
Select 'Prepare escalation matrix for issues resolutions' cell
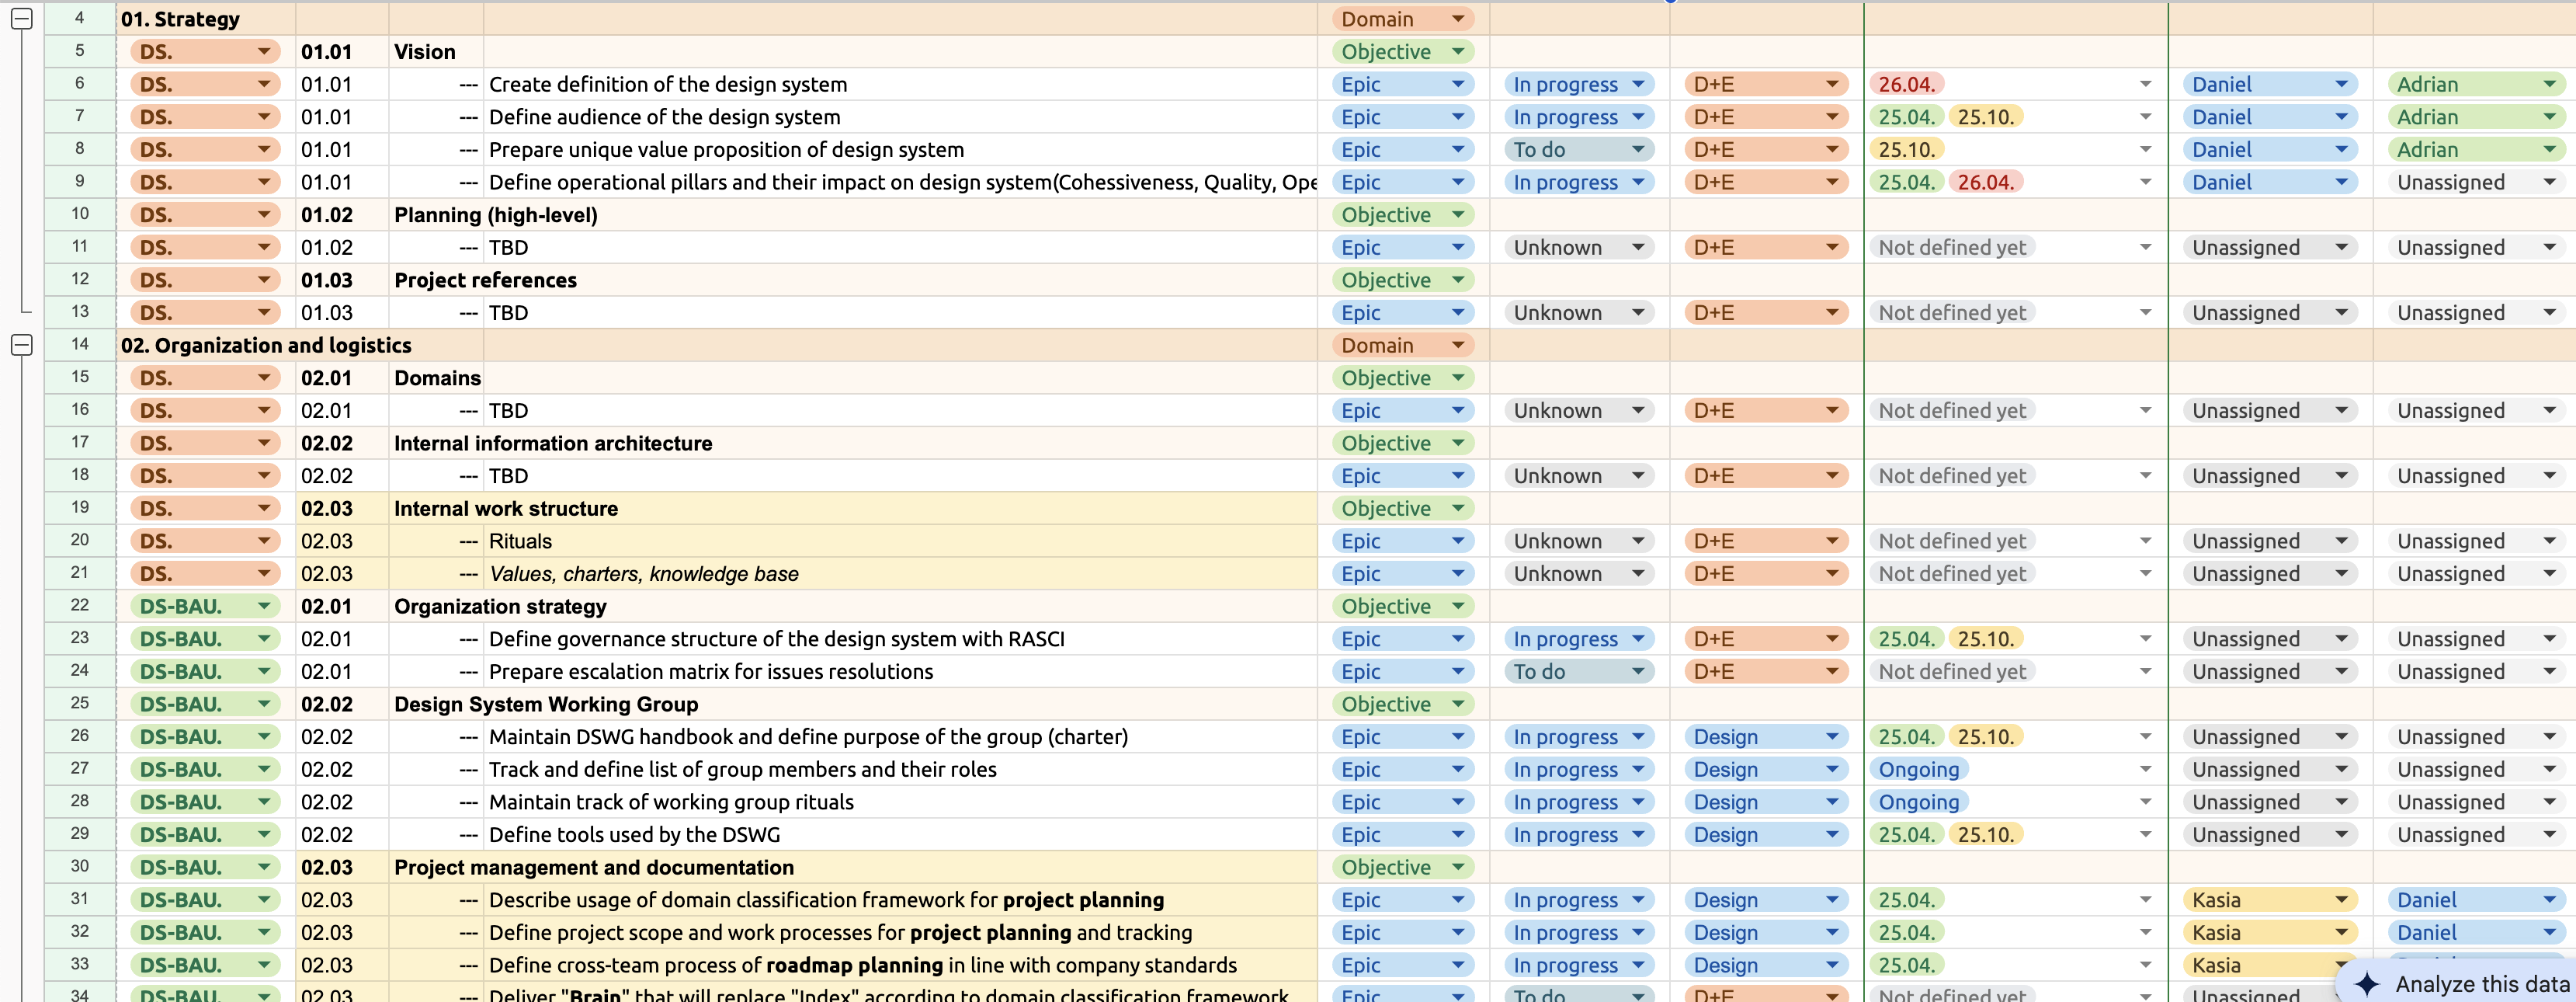point(900,672)
